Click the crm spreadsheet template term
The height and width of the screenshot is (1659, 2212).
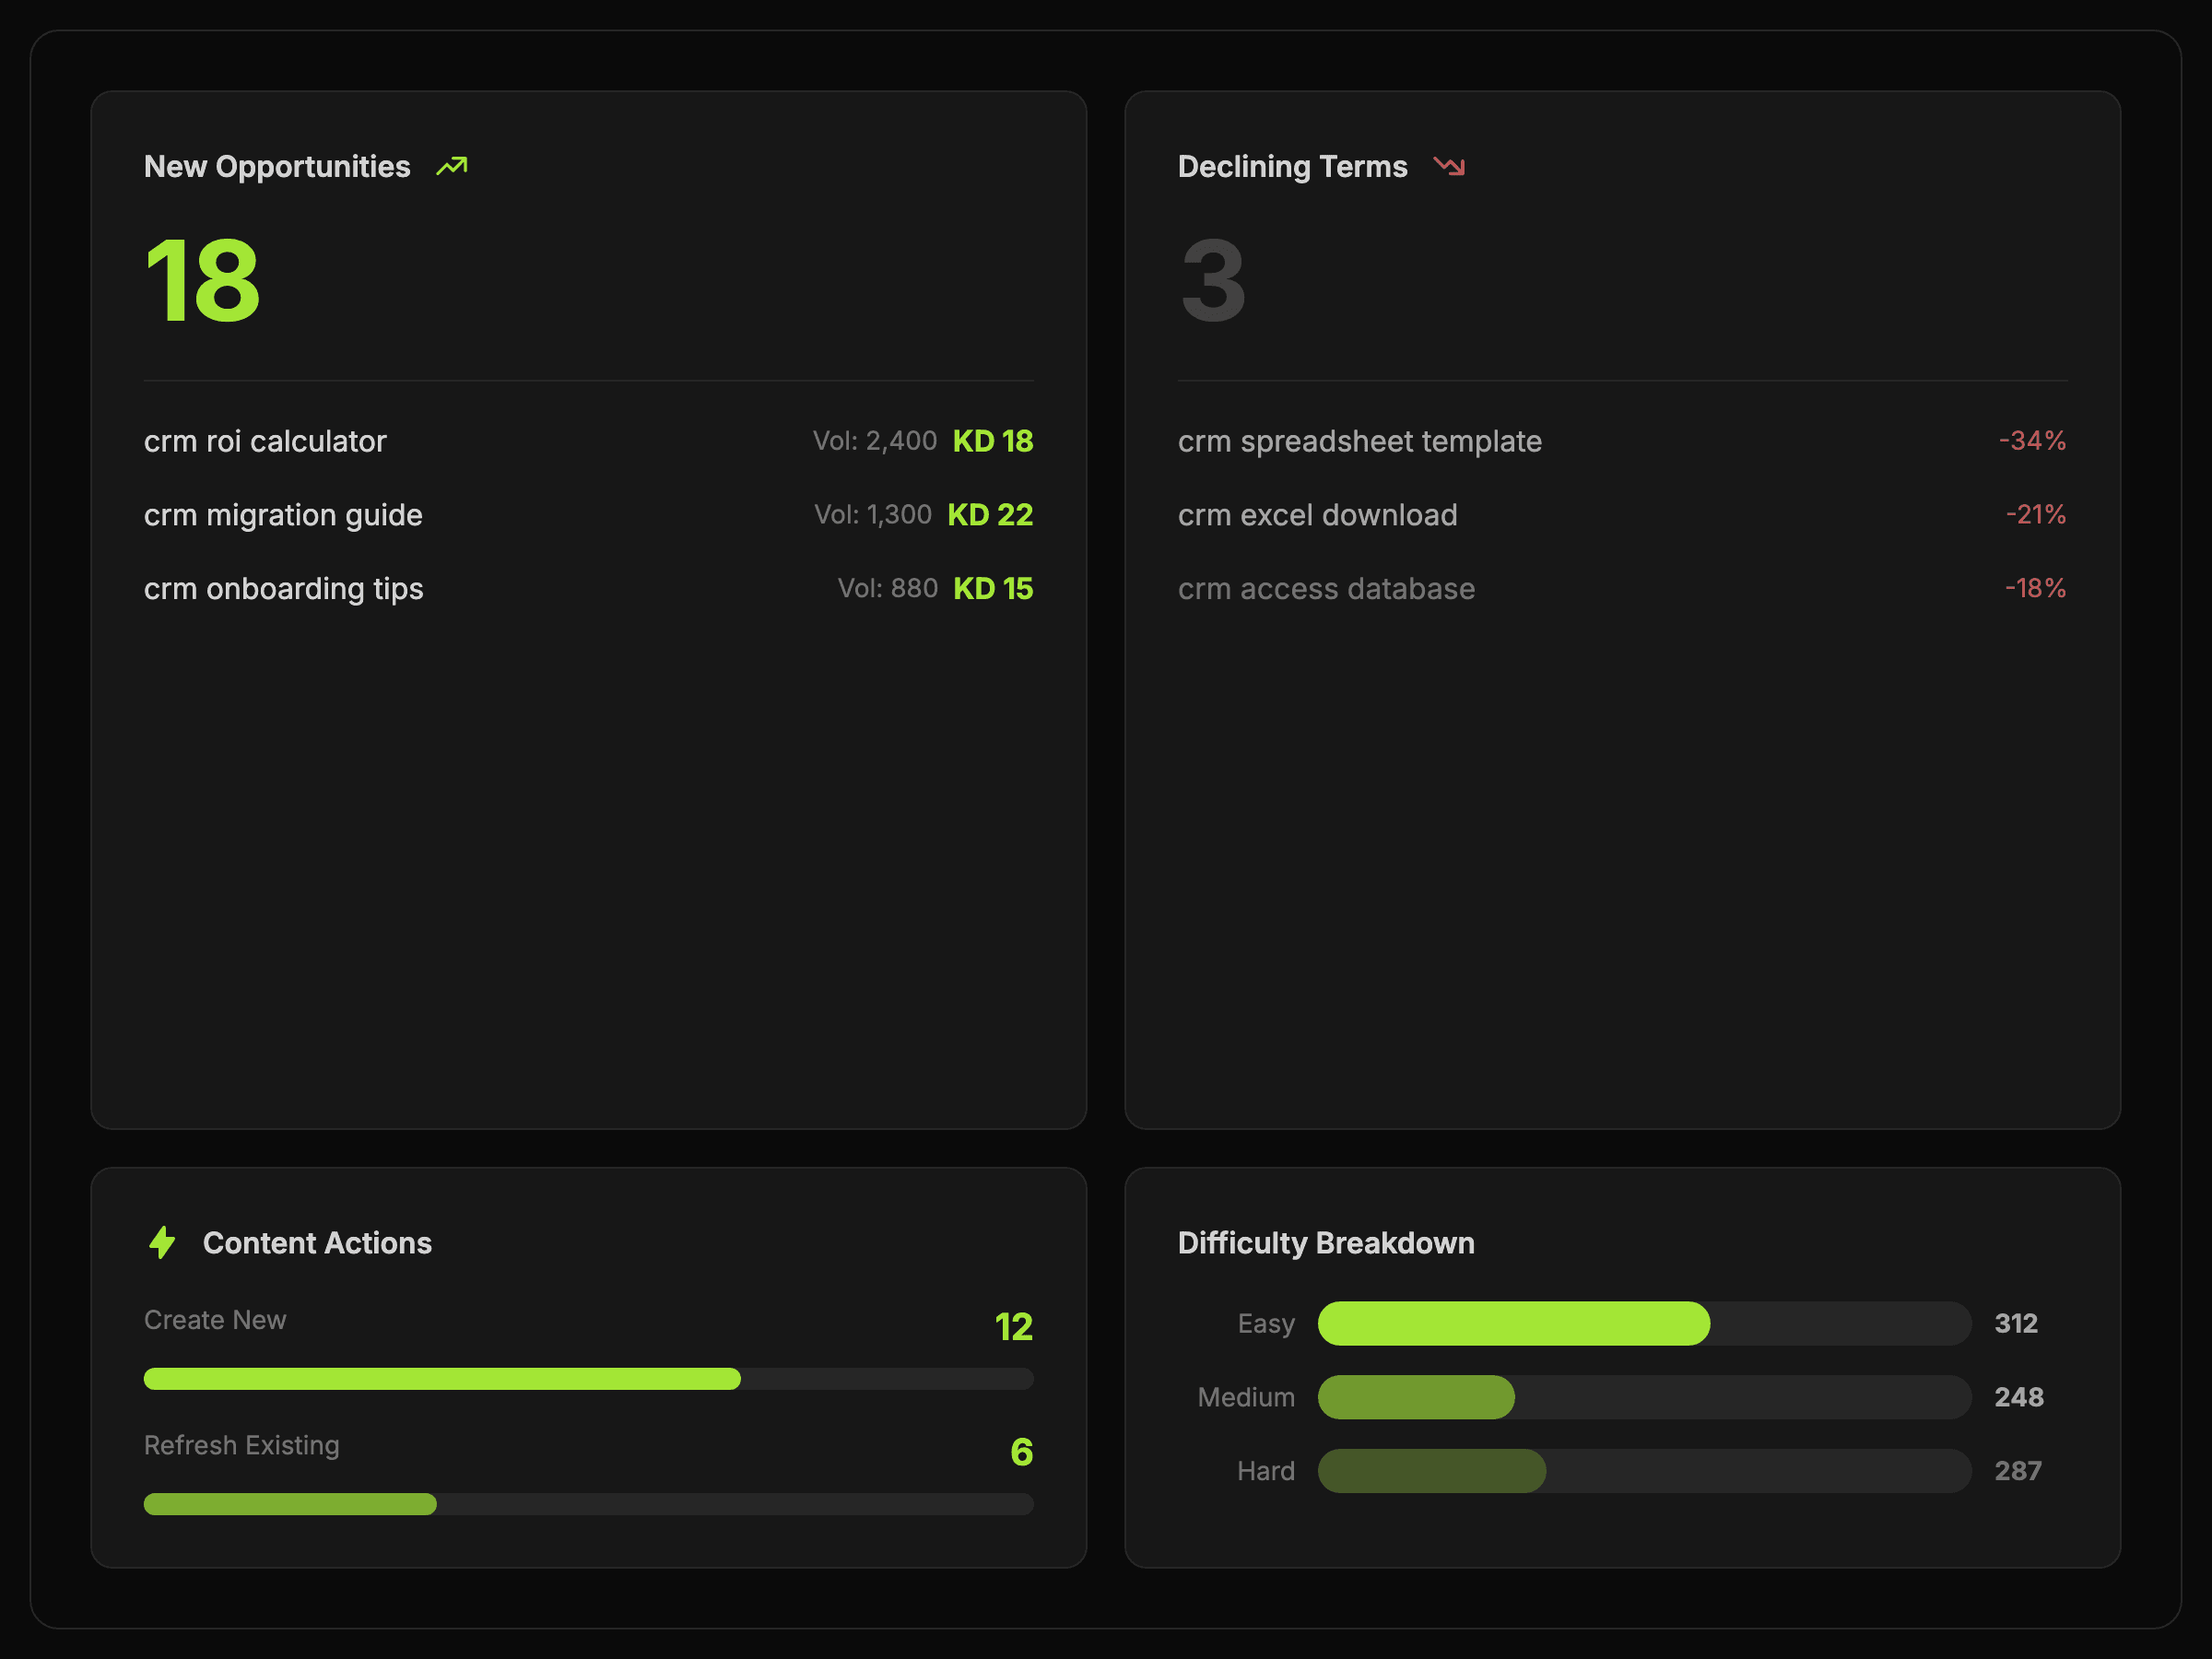point(1359,441)
